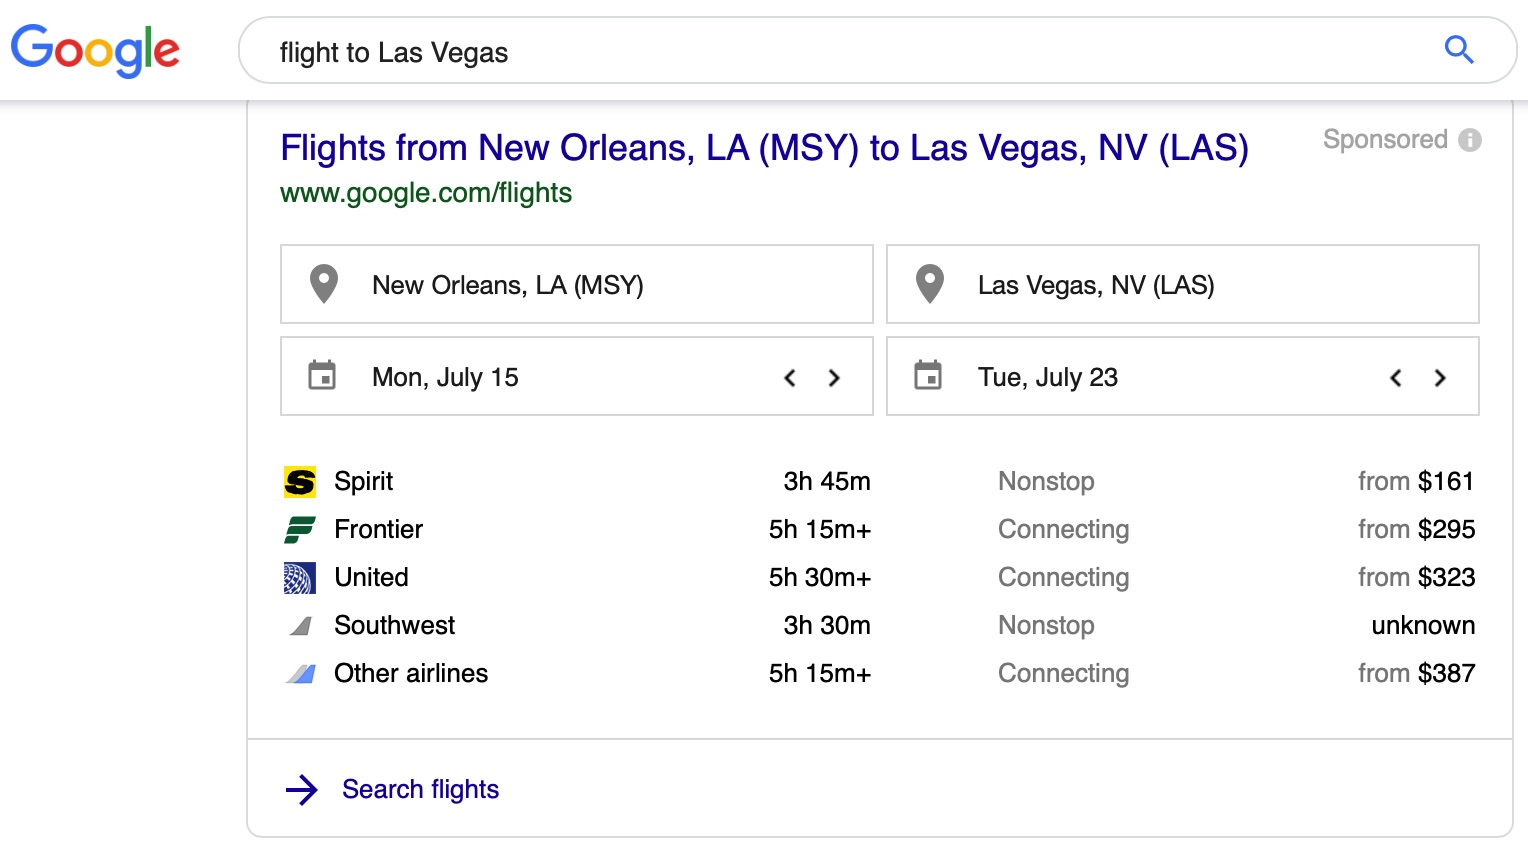Click the blue search magnifier icon
1528x848 pixels.
[1459, 49]
